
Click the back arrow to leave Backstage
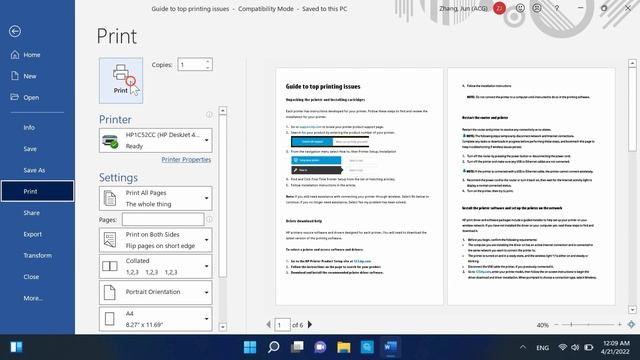[x=15, y=31]
